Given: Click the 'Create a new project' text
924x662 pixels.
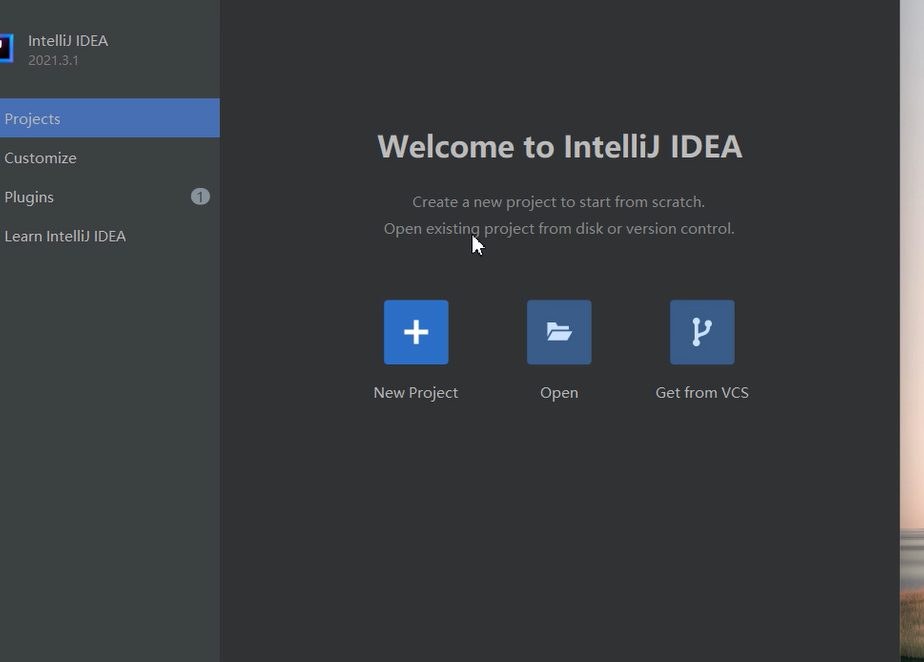Looking at the screenshot, I should pos(559,202).
